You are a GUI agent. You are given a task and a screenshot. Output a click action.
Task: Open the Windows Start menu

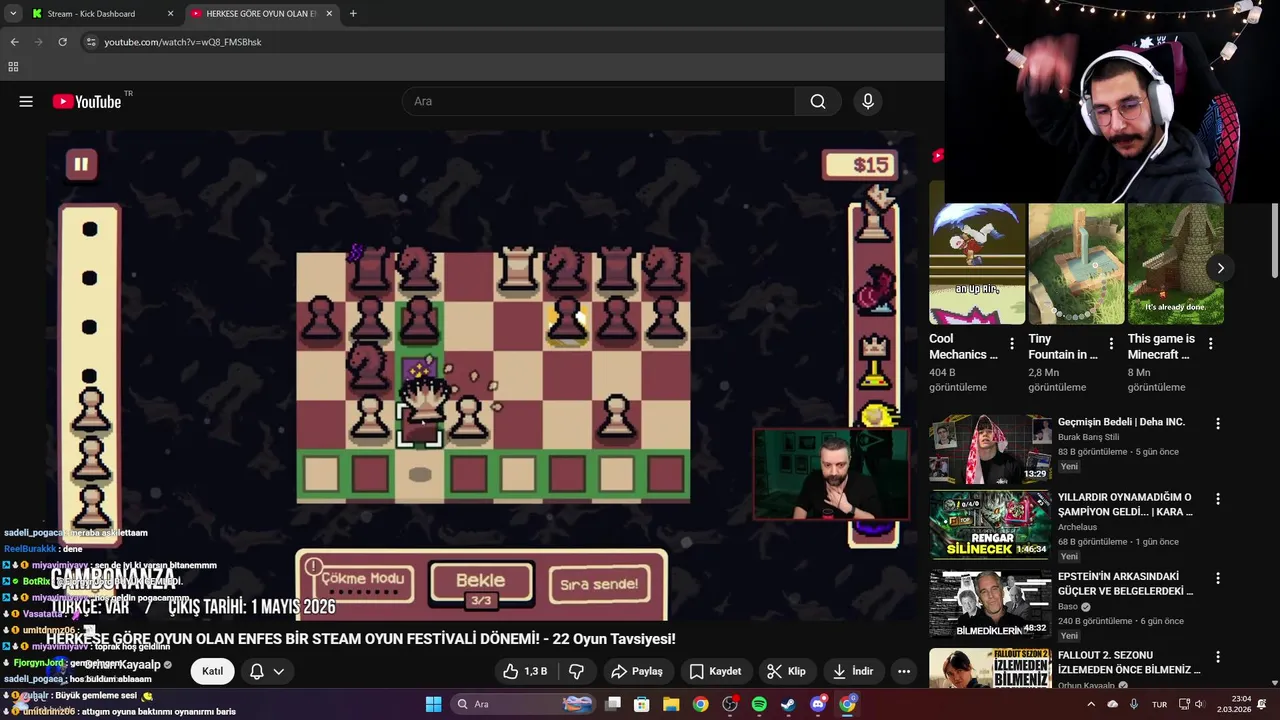pos(433,704)
